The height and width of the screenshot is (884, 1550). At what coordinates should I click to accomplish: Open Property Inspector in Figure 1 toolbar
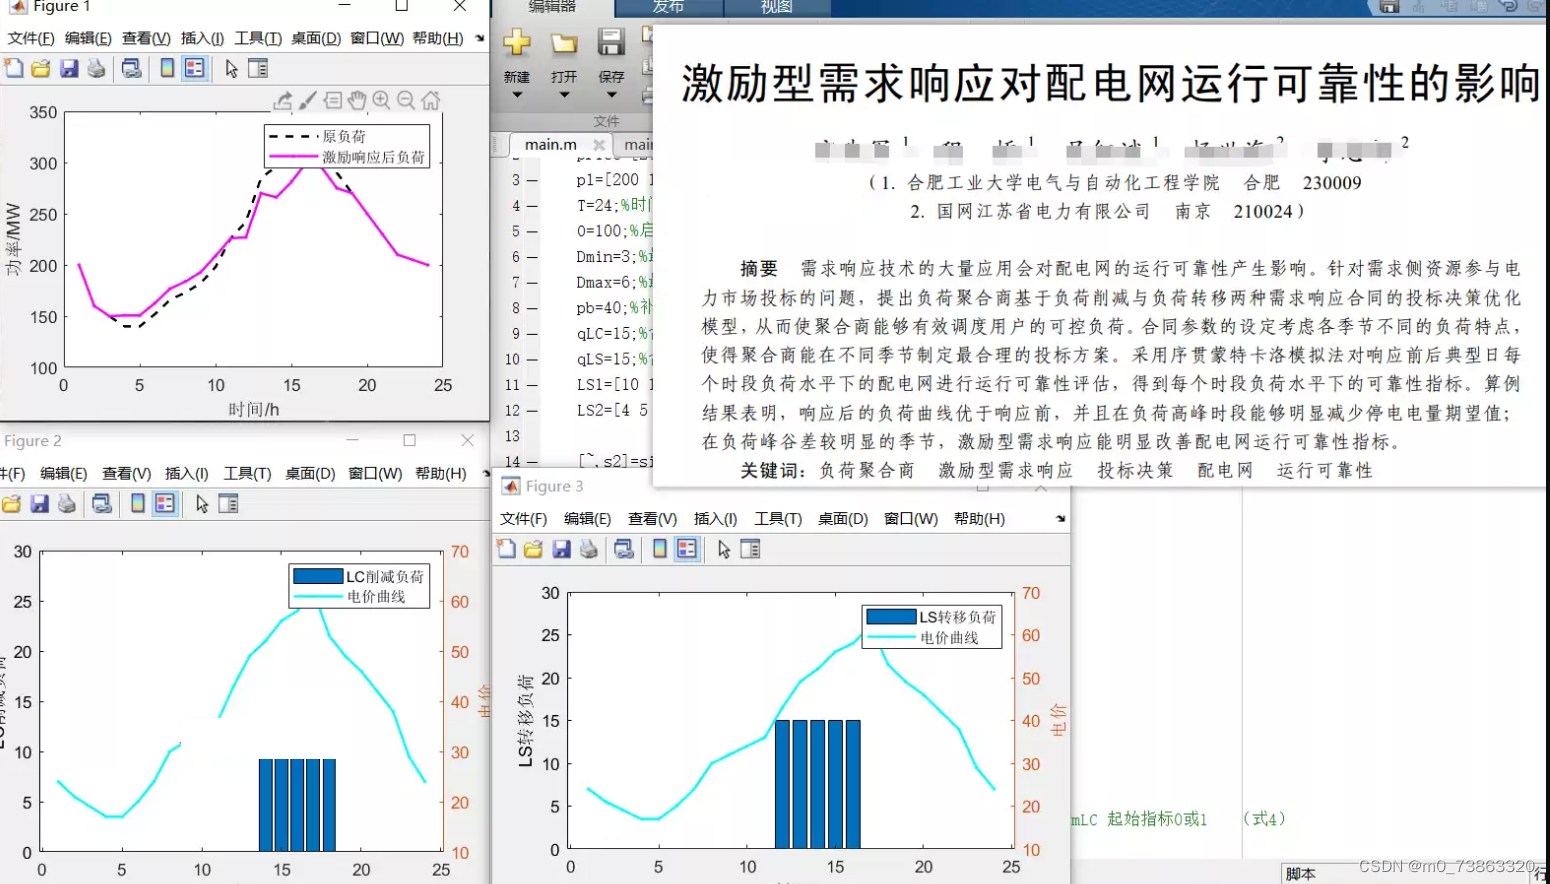(257, 68)
